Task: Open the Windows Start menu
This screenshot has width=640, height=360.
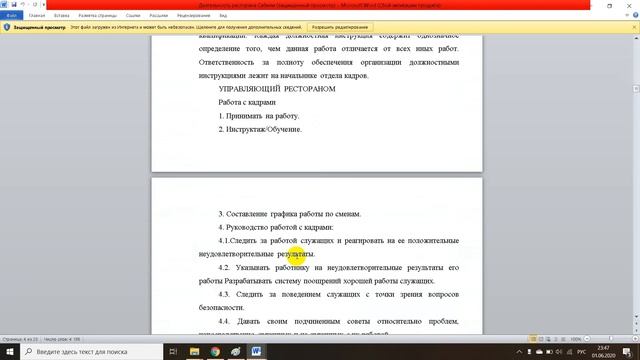Action: (x=10, y=351)
